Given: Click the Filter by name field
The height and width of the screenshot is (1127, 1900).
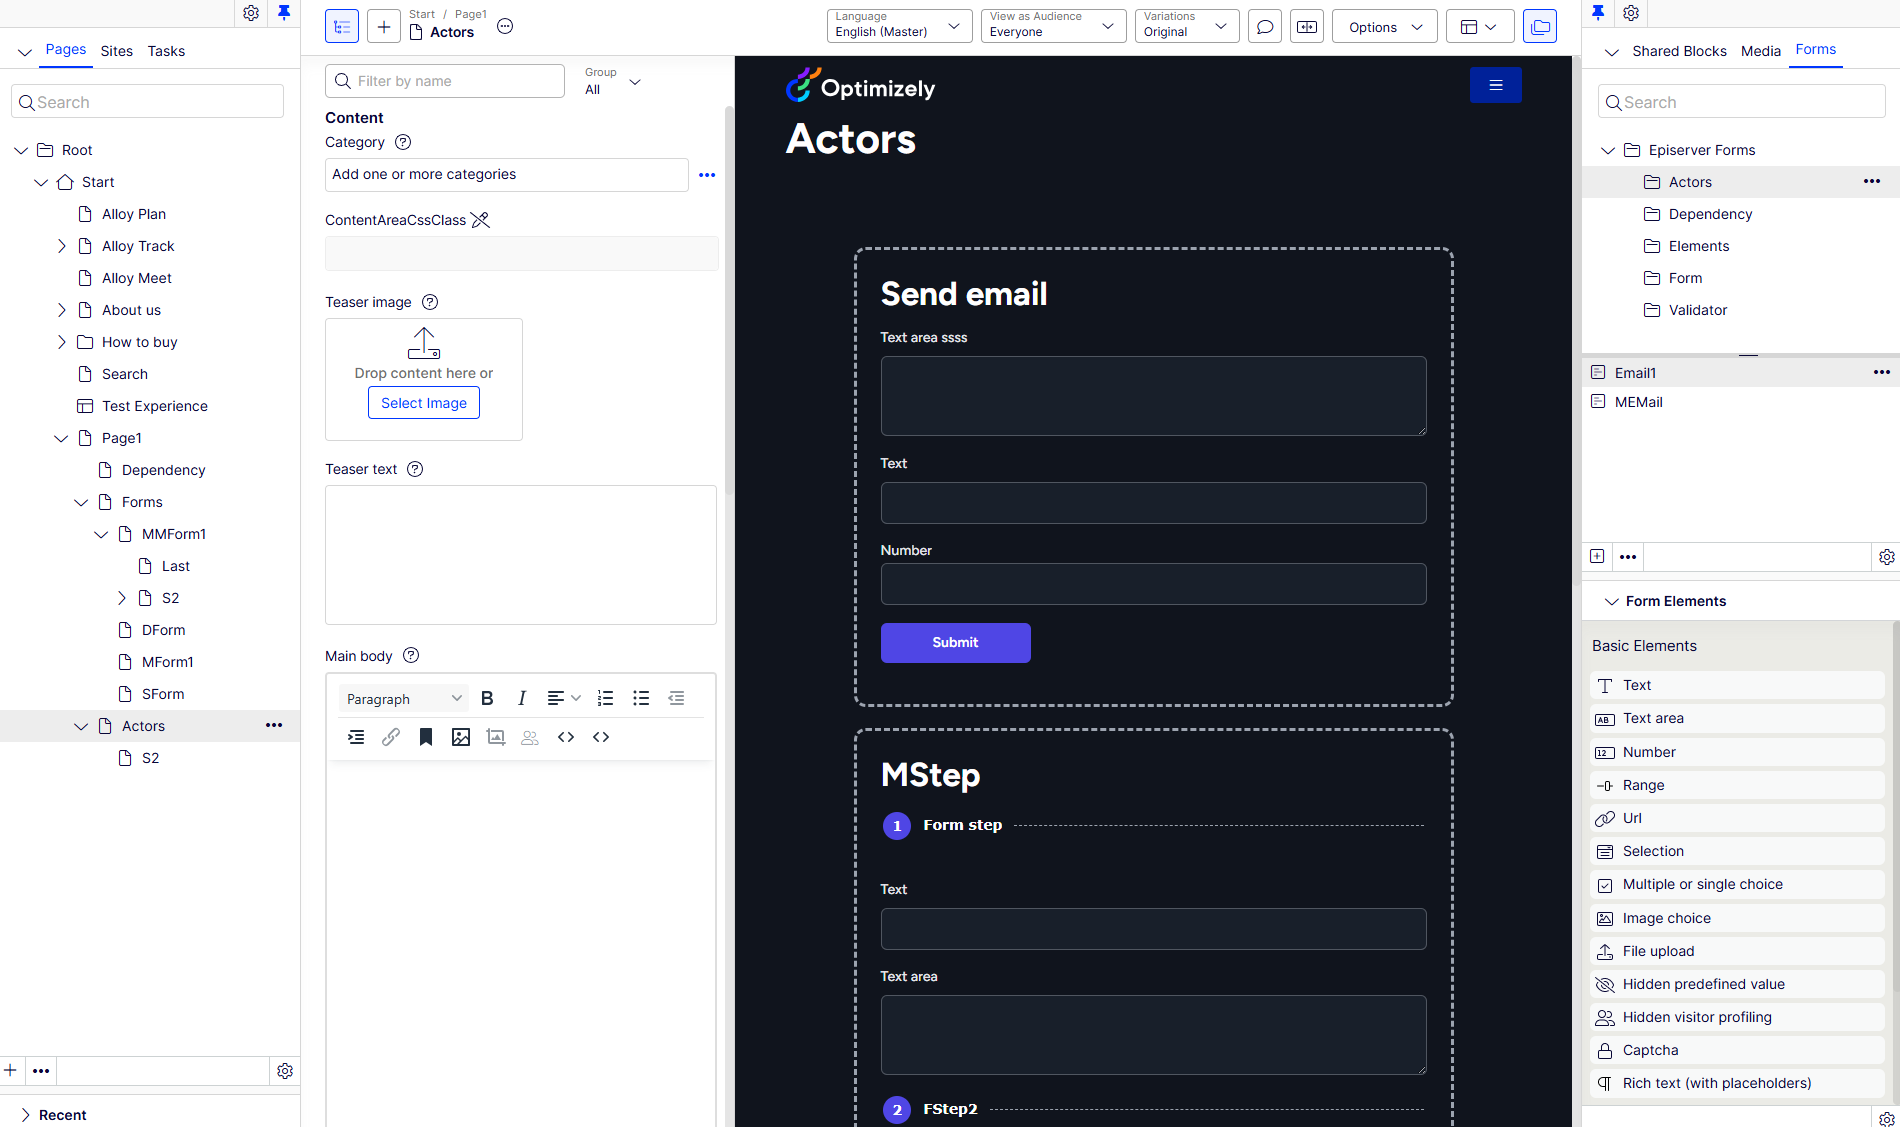Looking at the screenshot, I should point(445,81).
